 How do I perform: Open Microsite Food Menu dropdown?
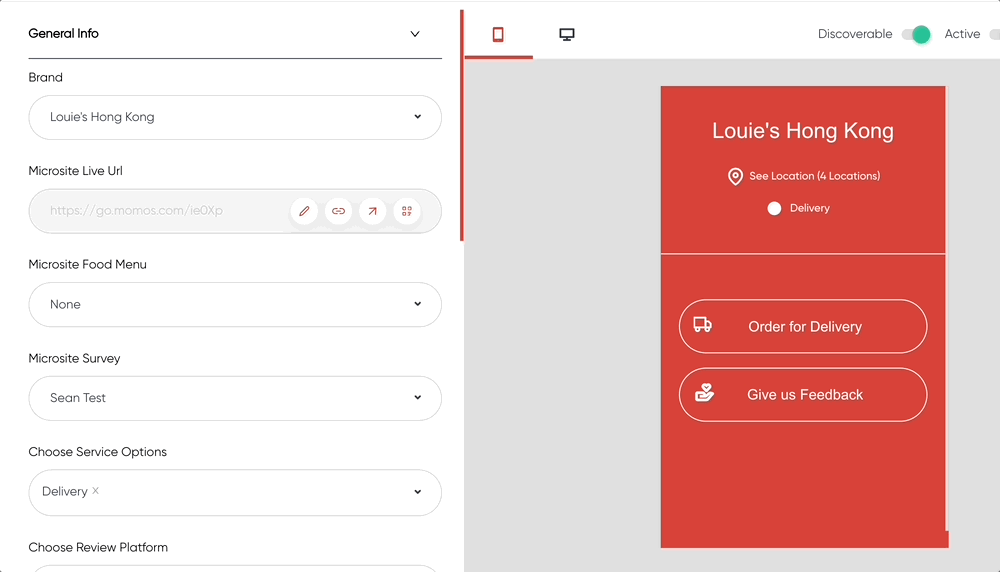pos(235,305)
